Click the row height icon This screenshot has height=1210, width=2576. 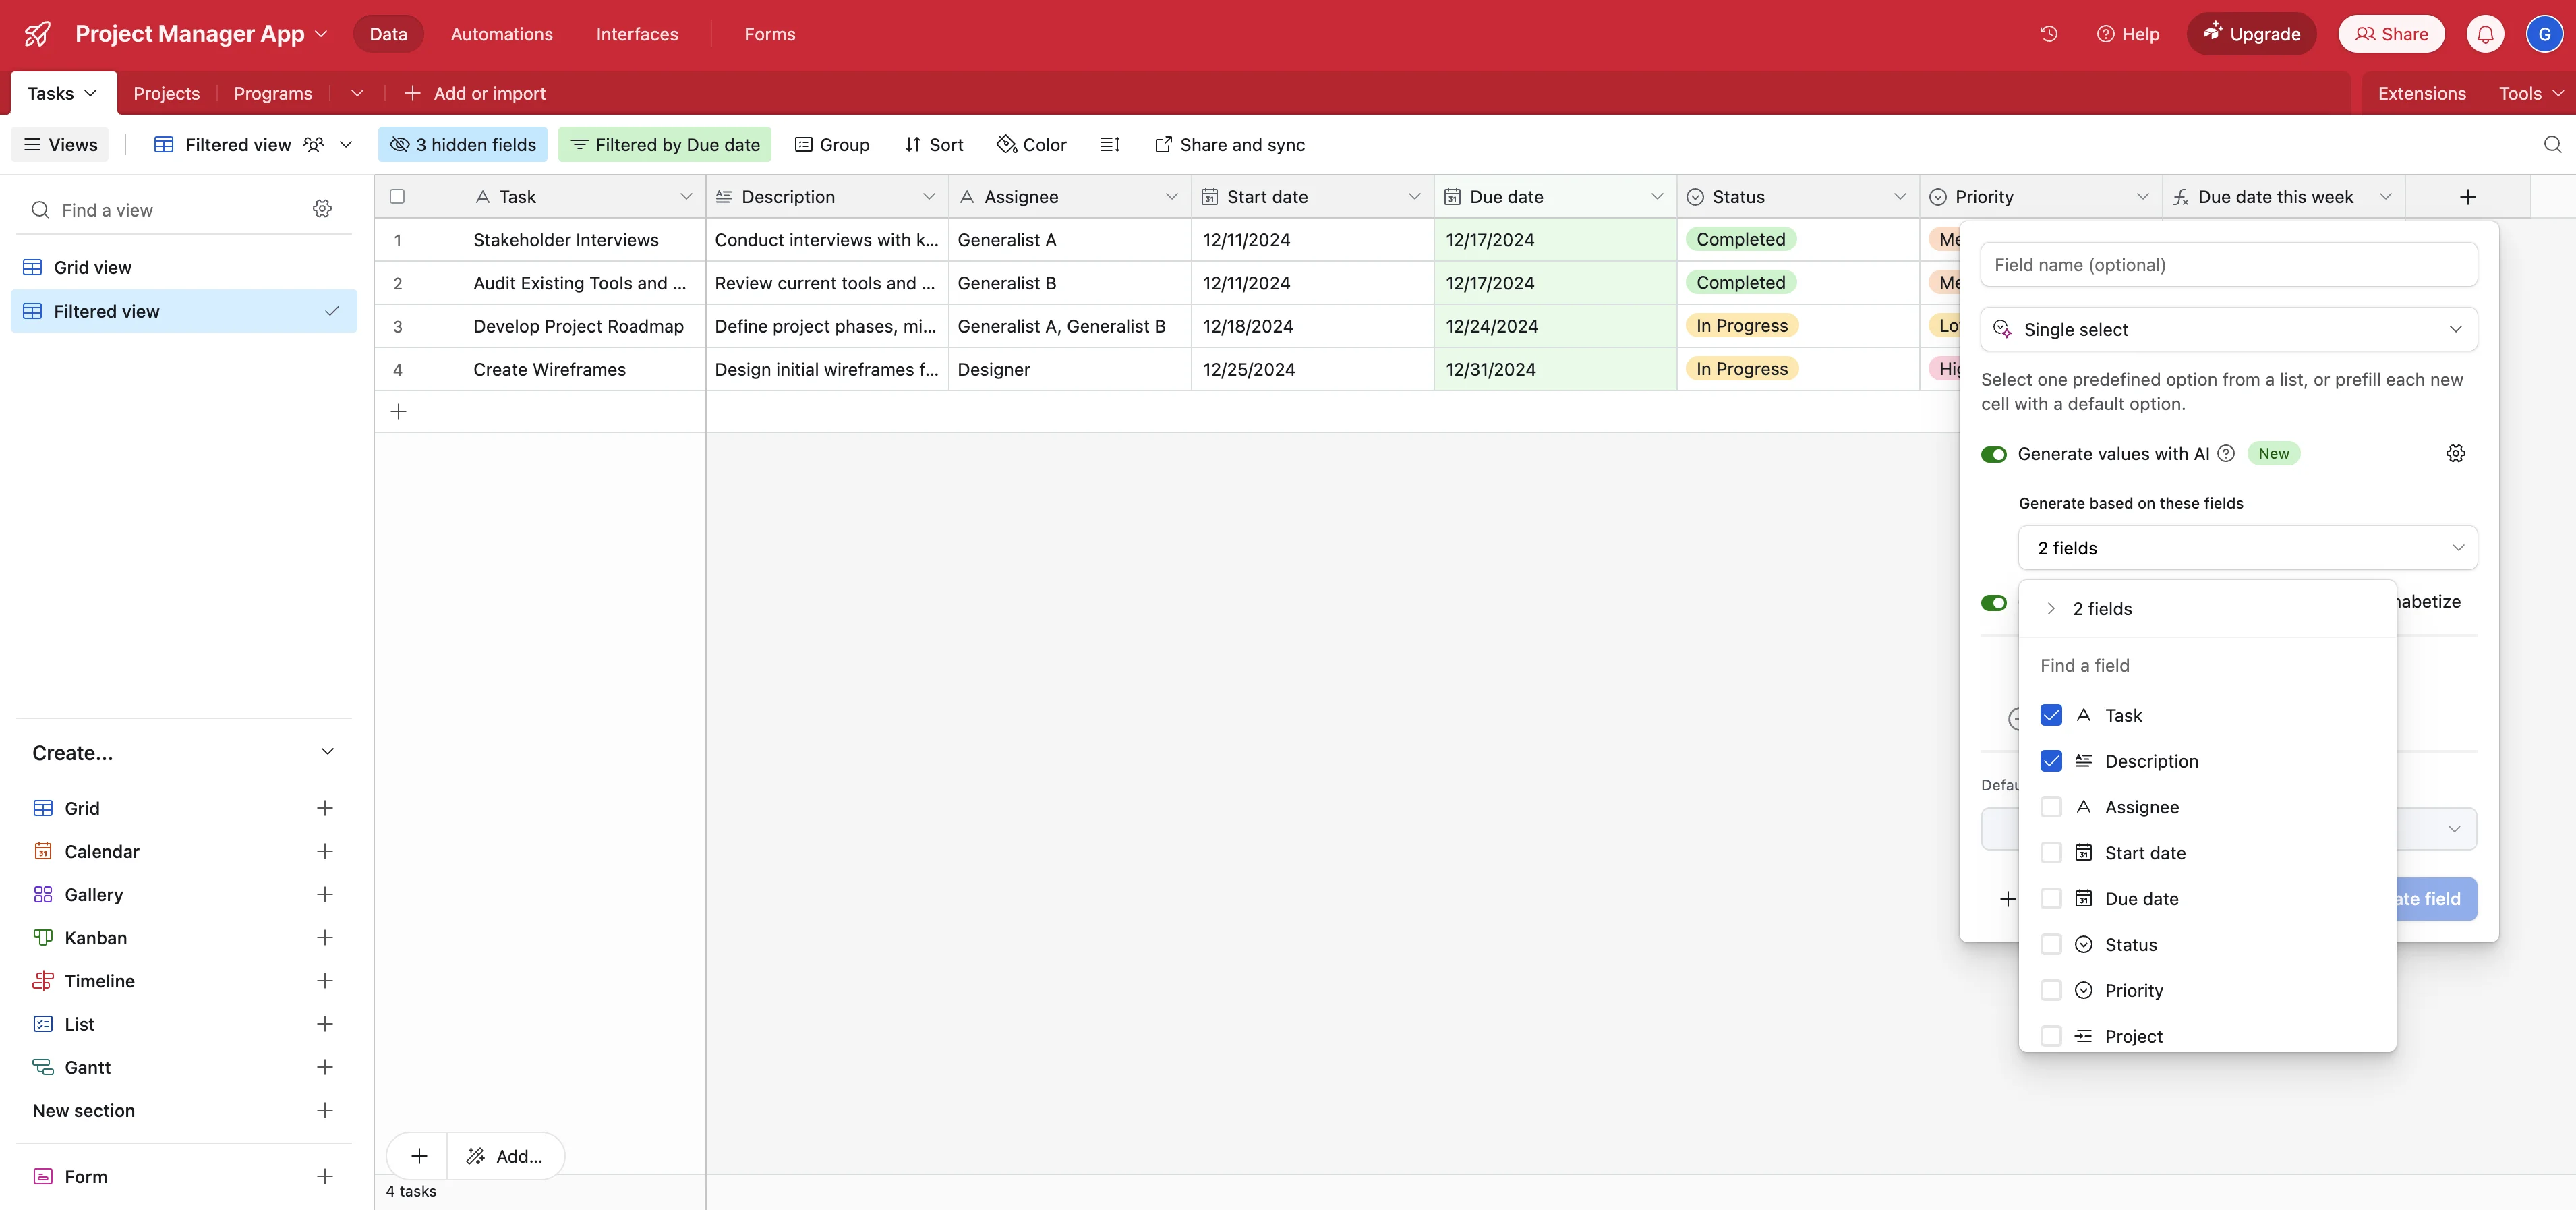pyautogui.click(x=1109, y=145)
